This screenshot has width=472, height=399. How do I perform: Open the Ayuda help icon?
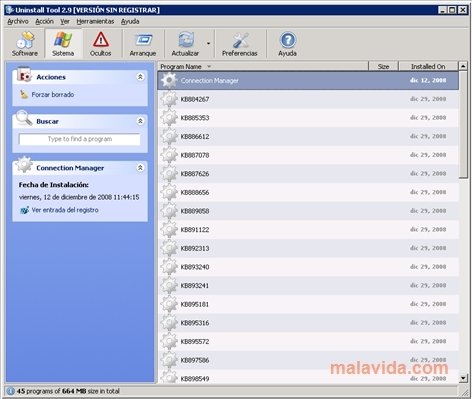point(287,44)
